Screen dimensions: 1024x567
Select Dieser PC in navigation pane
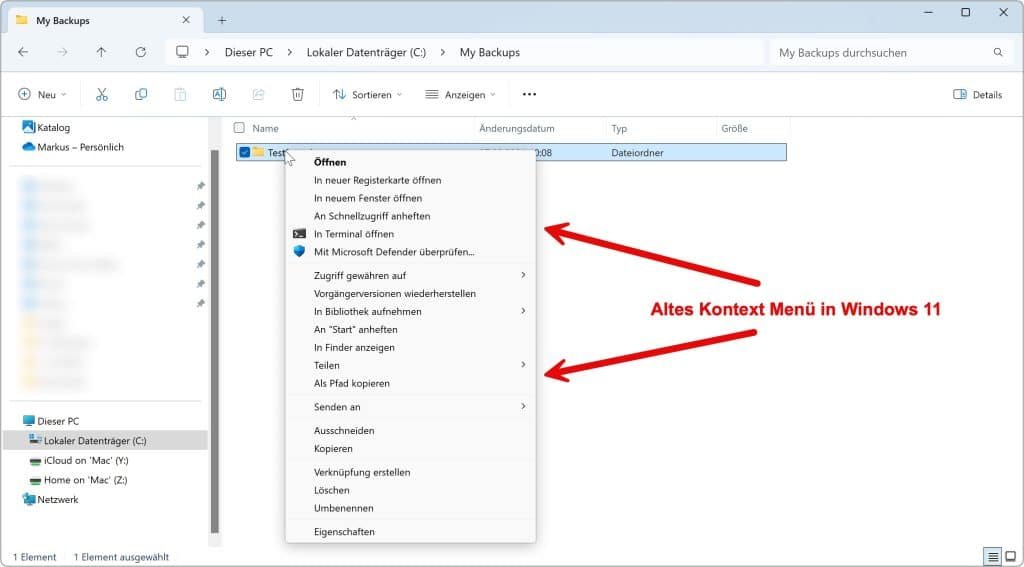[x=51, y=421]
